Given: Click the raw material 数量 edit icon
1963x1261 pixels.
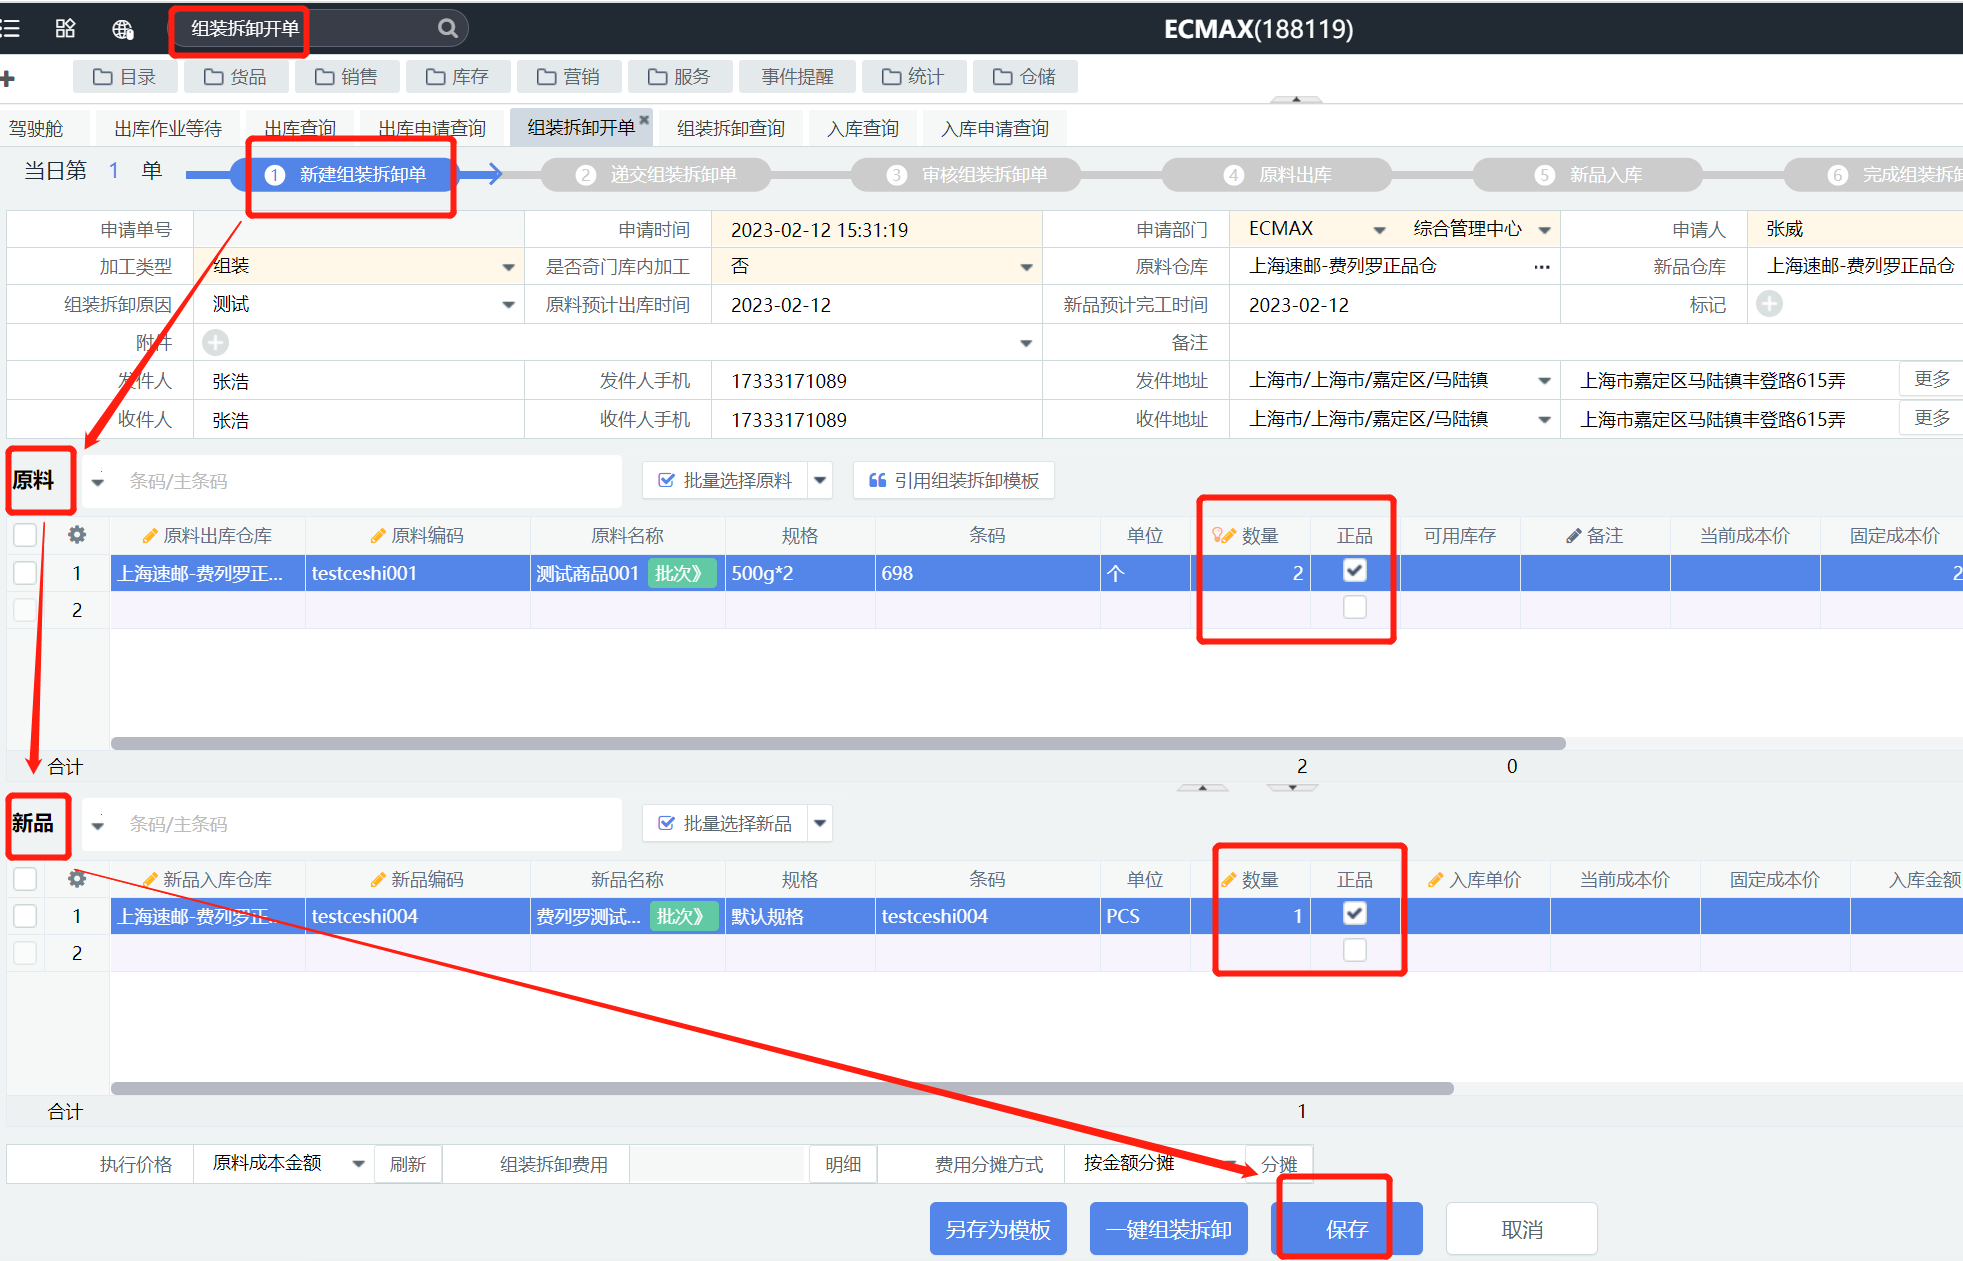Looking at the screenshot, I should click(1223, 536).
